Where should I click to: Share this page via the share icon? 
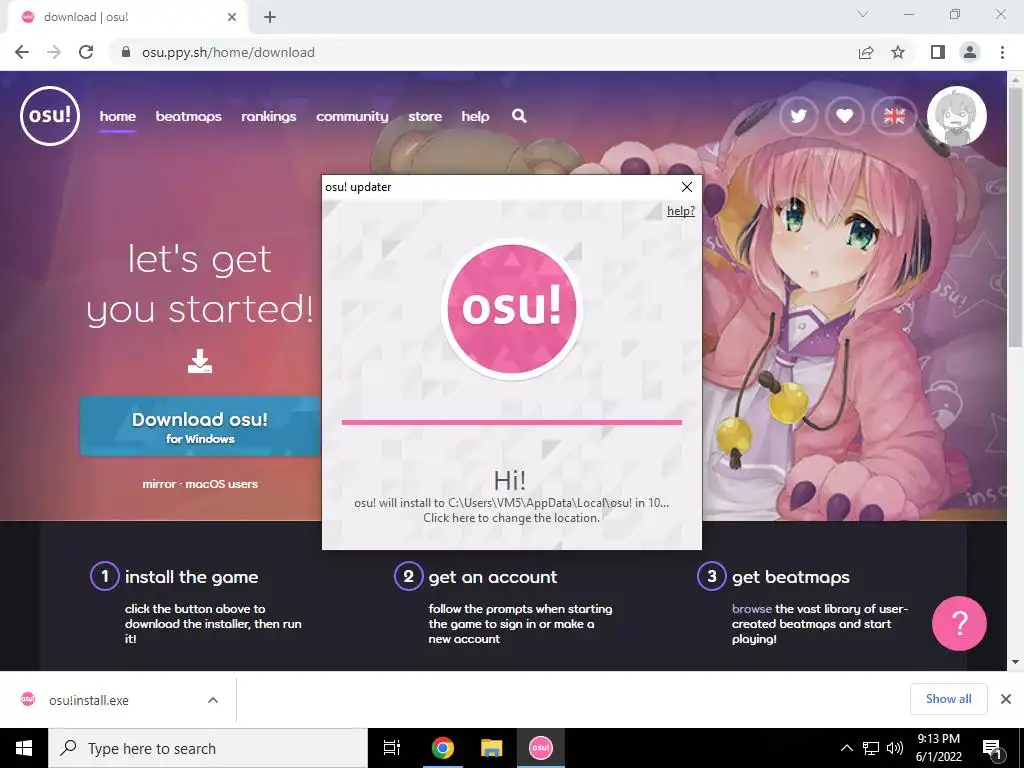(866, 52)
